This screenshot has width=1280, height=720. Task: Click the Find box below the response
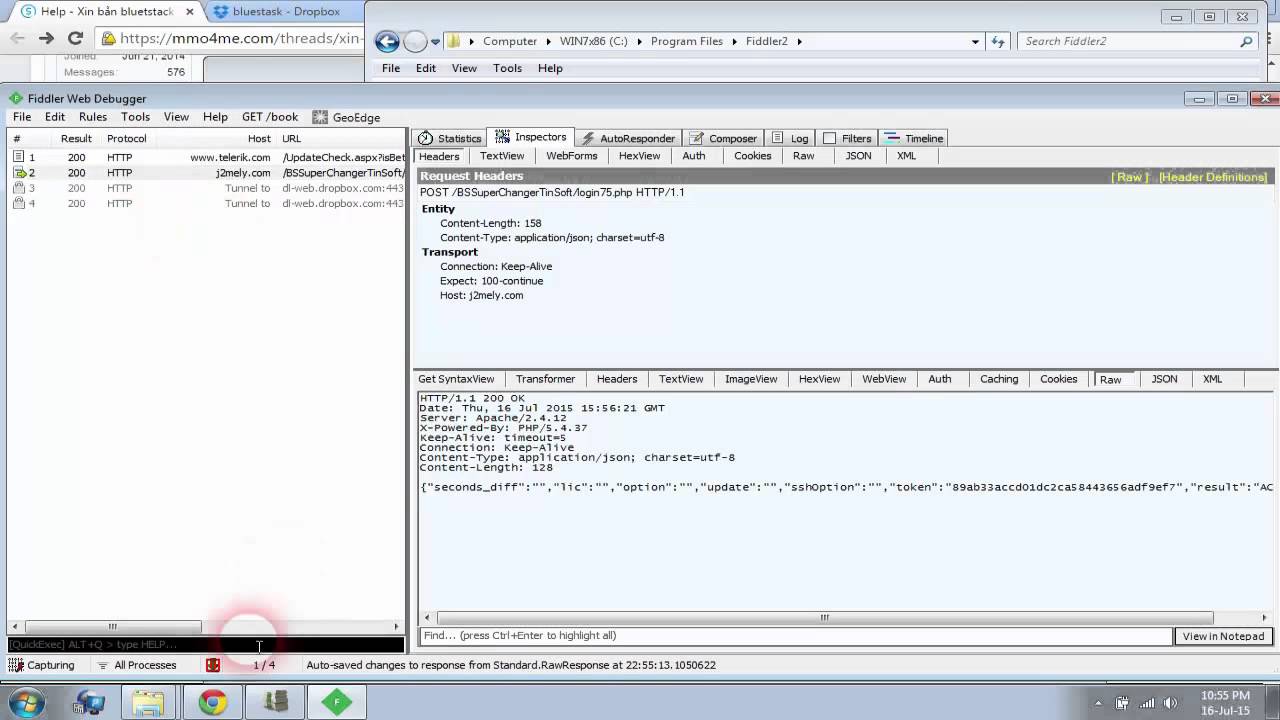click(795, 636)
